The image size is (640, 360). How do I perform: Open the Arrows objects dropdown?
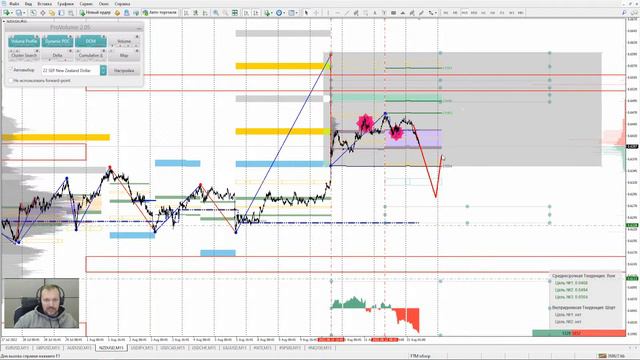pyautogui.click(x=436, y=13)
